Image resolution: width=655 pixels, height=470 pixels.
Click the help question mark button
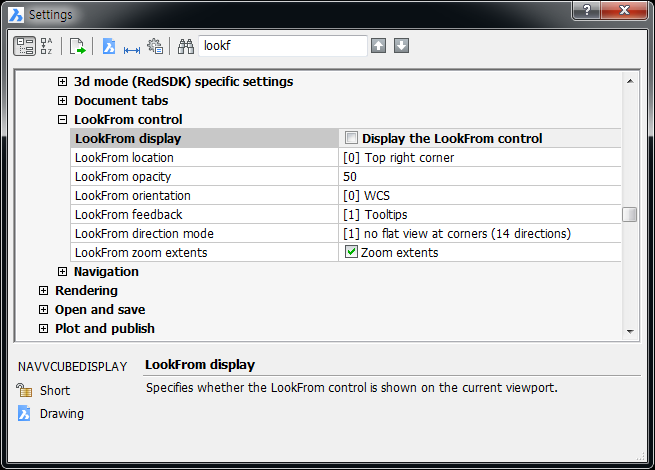[586, 10]
